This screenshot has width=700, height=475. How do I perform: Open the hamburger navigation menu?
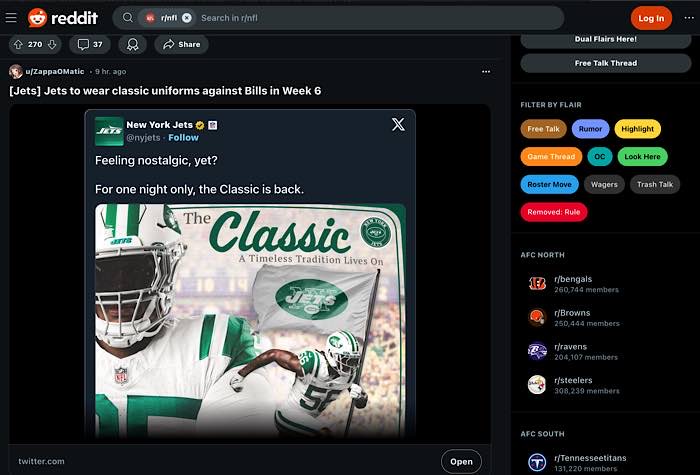(11, 18)
